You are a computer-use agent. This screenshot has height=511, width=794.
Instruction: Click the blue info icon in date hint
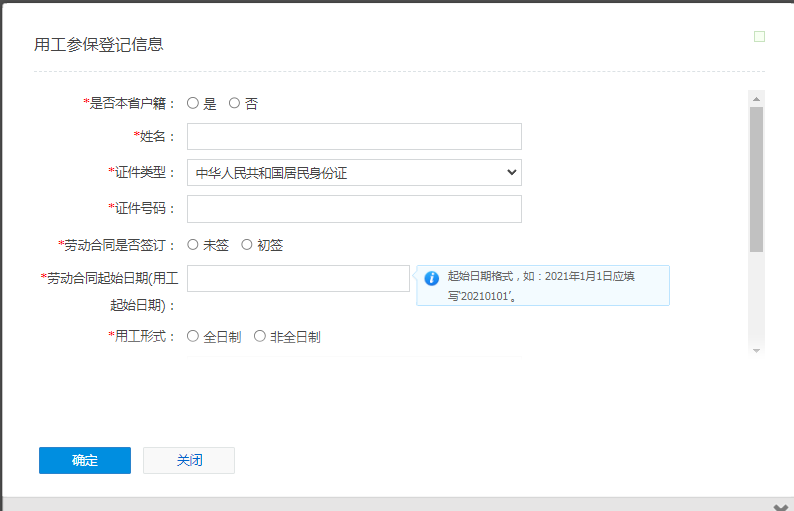[431, 278]
